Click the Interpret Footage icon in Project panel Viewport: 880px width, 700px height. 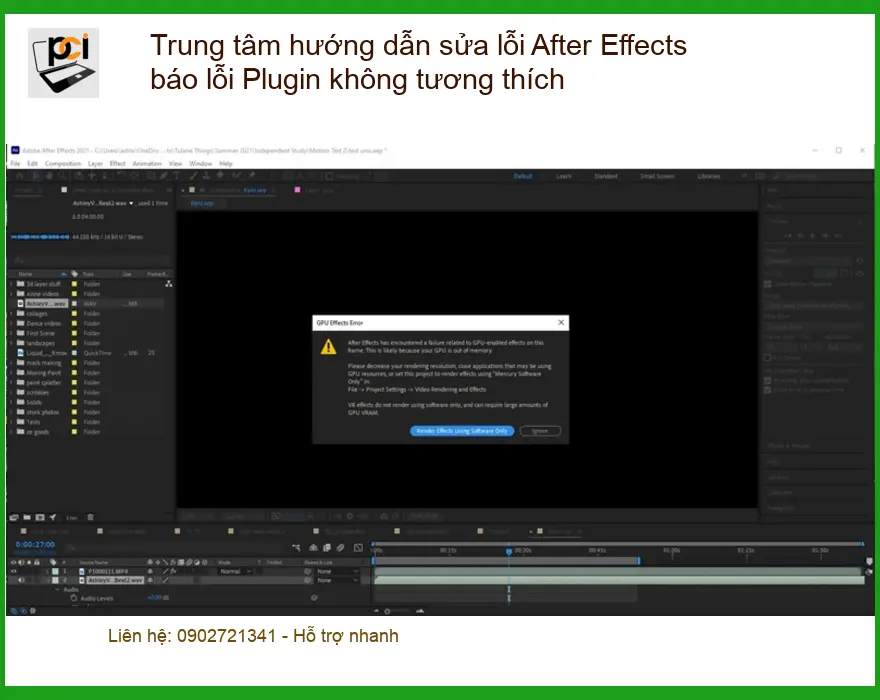[x=13, y=517]
